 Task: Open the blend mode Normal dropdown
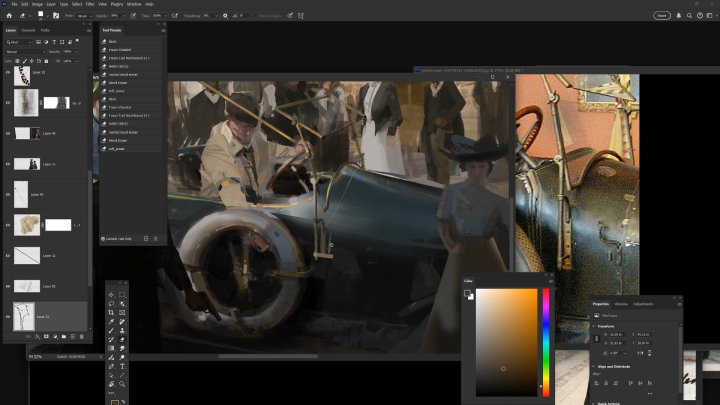(25, 51)
